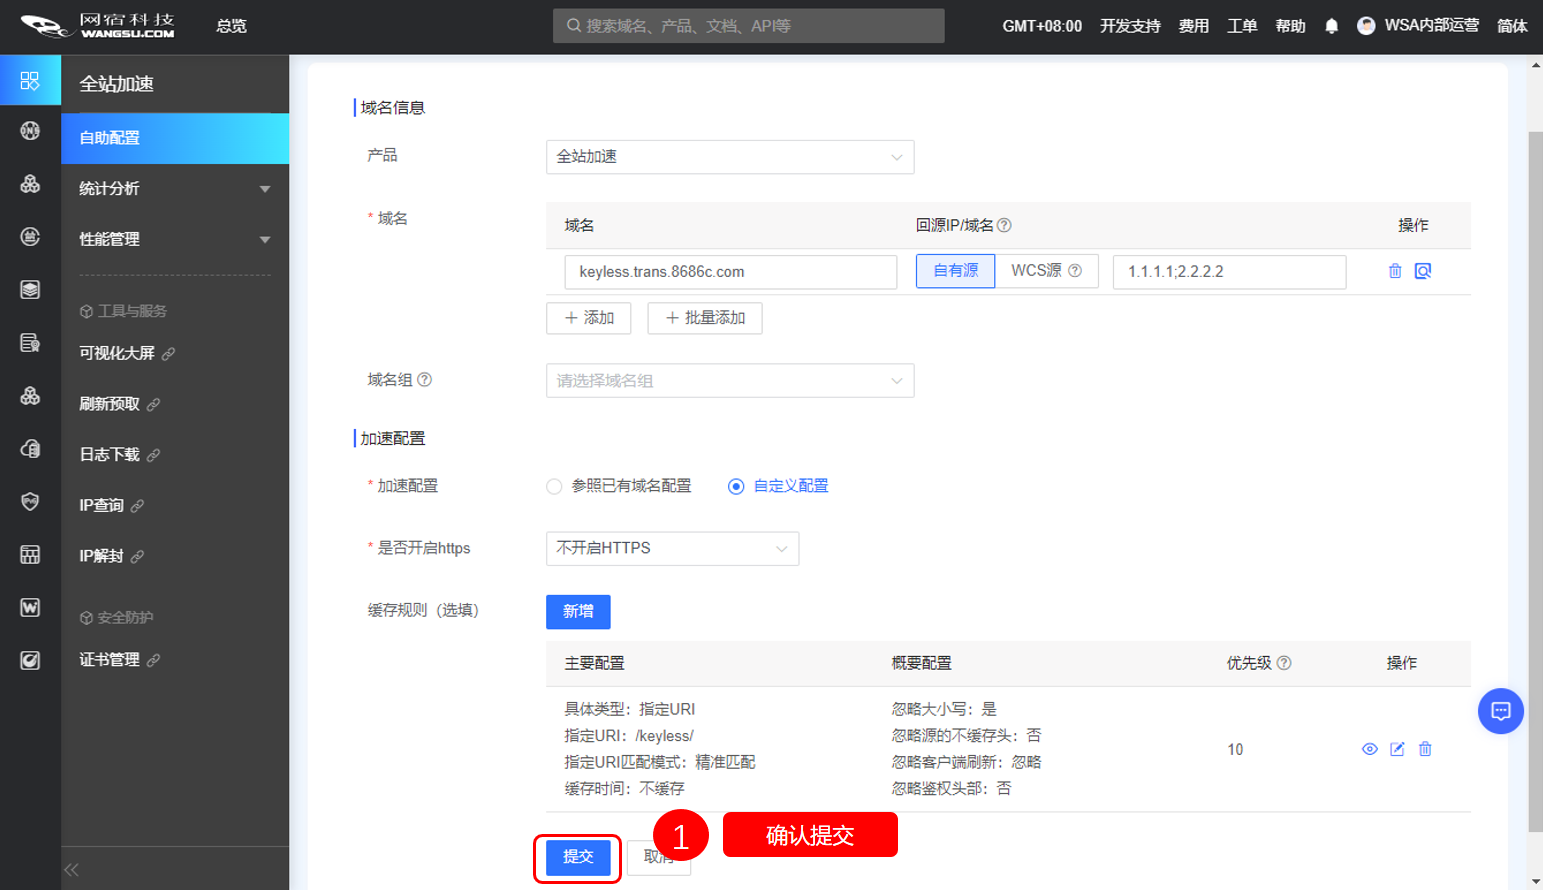Select 参照已有域名配置 radio option
1543x890 pixels.
point(554,487)
